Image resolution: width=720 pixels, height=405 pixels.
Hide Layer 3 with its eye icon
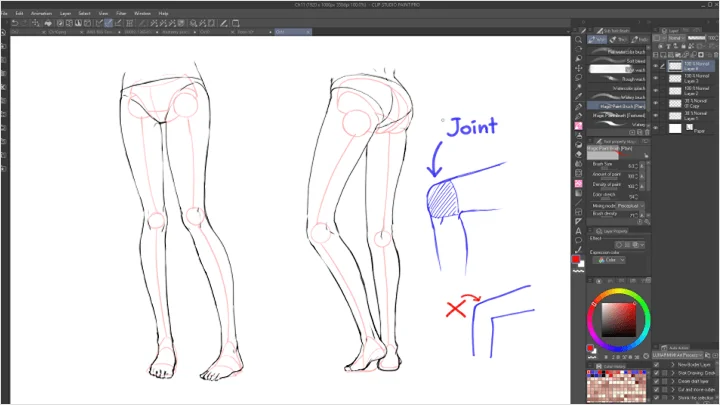(x=656, y=79)
